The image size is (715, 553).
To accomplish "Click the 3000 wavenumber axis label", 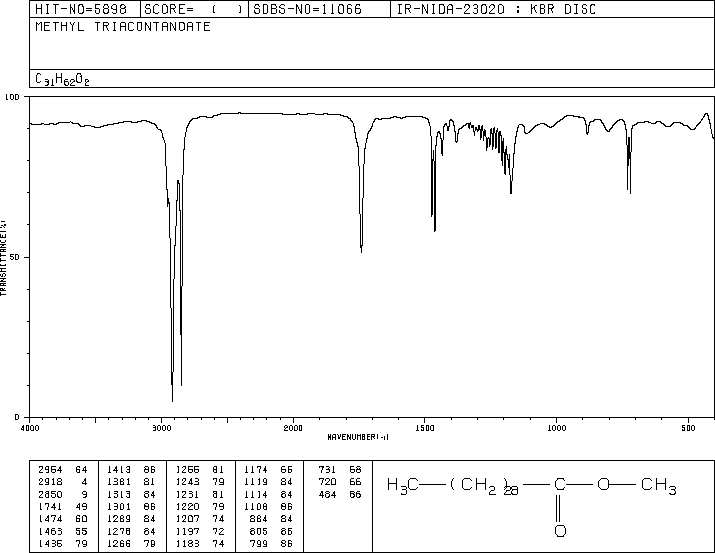I will pos(161,428).
